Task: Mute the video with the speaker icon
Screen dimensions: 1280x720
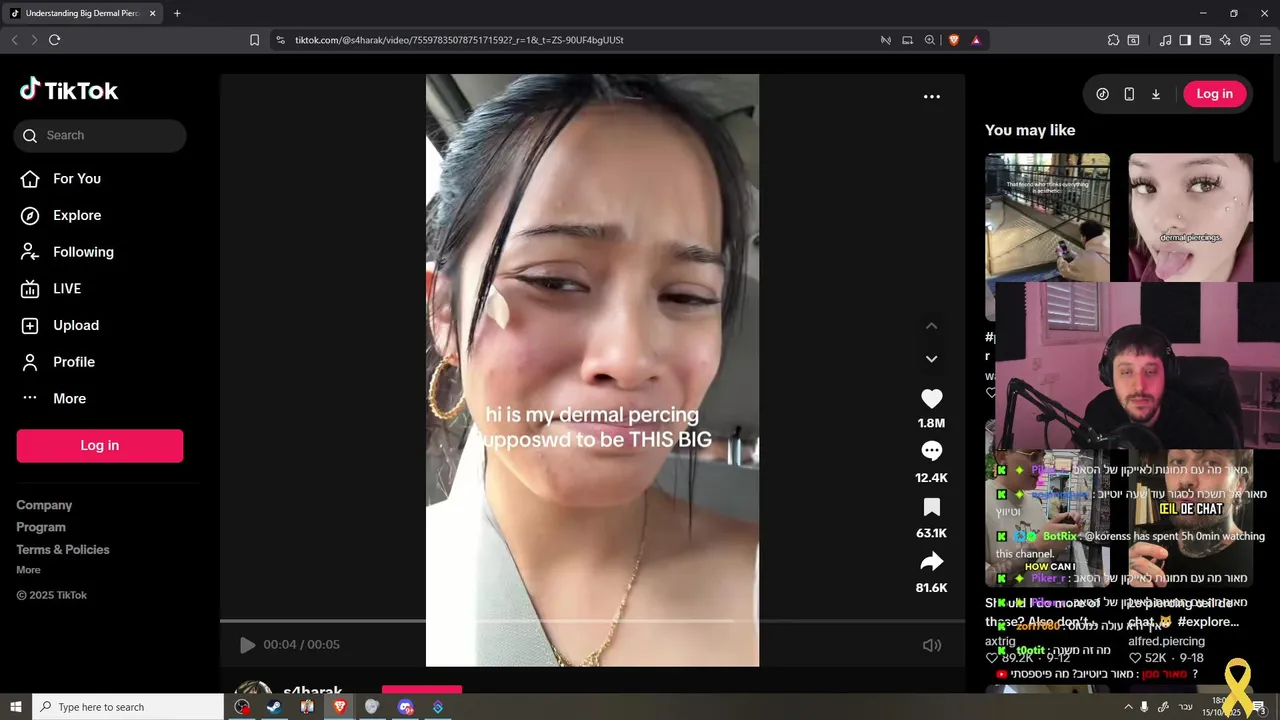Action: 931,645
